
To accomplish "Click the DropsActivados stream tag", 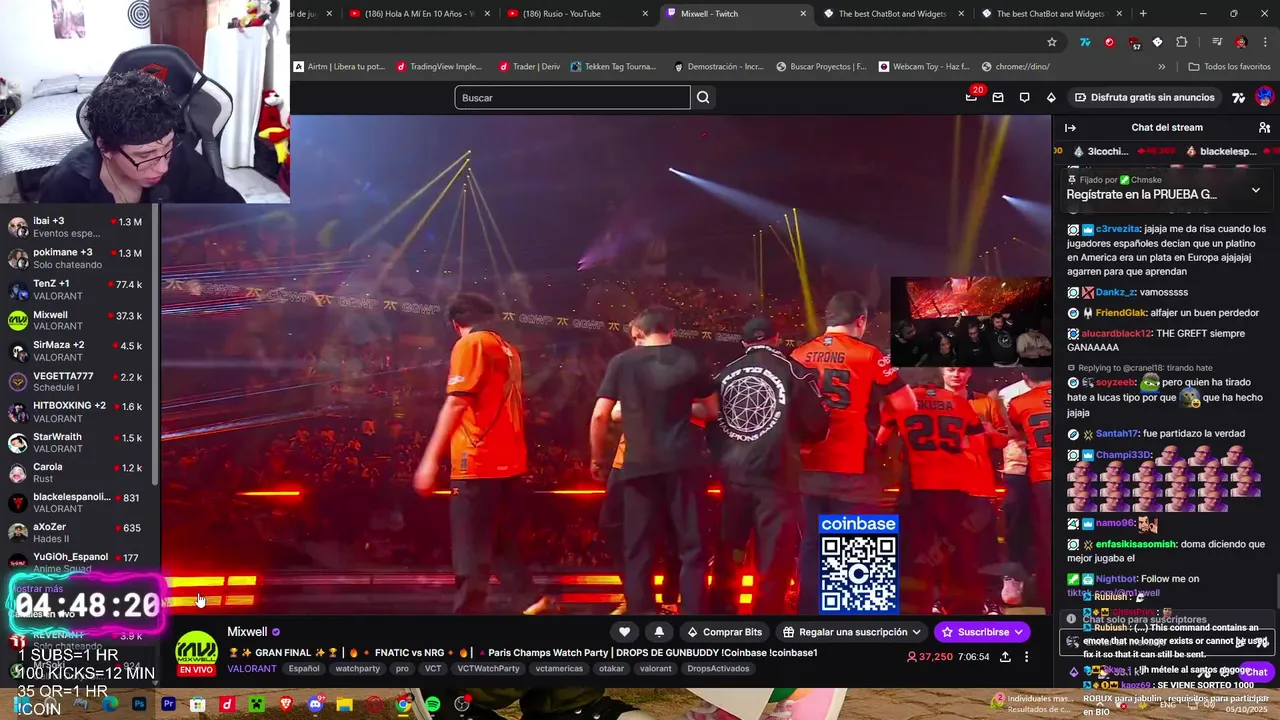I will click(x=718, y=669).
